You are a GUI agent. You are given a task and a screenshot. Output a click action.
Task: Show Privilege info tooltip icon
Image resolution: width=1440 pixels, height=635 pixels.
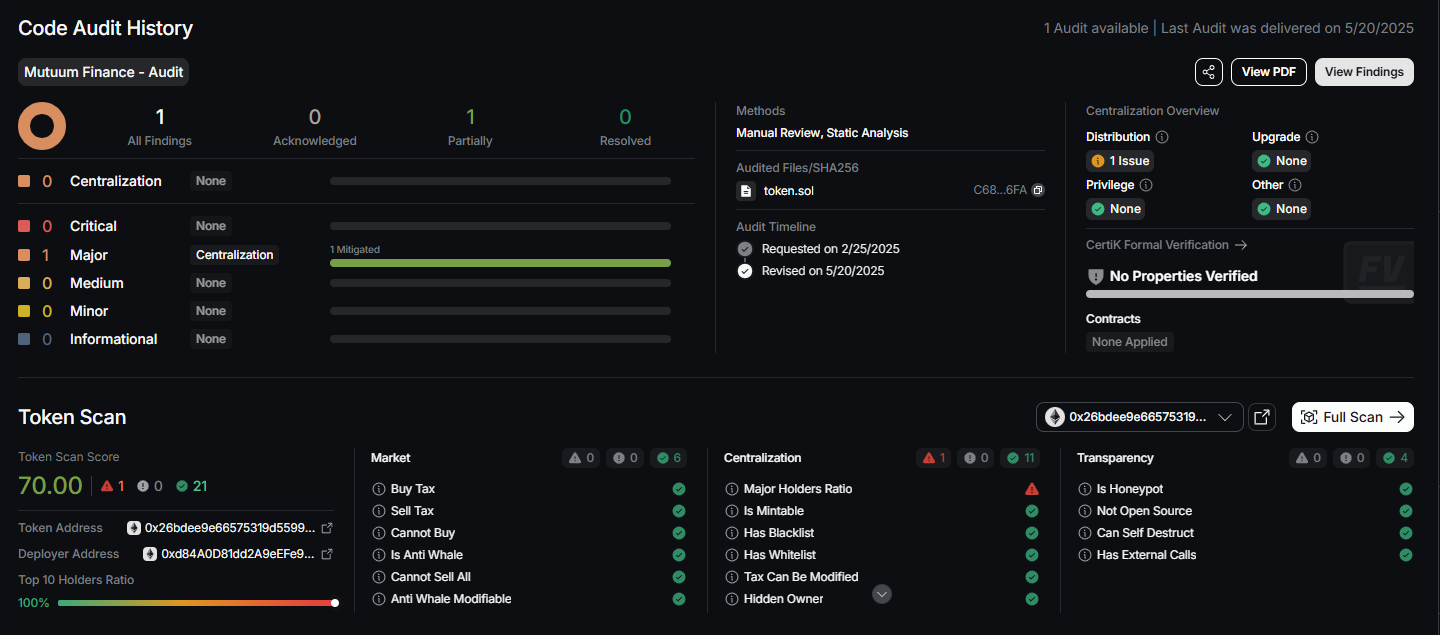pos(1146,185)
